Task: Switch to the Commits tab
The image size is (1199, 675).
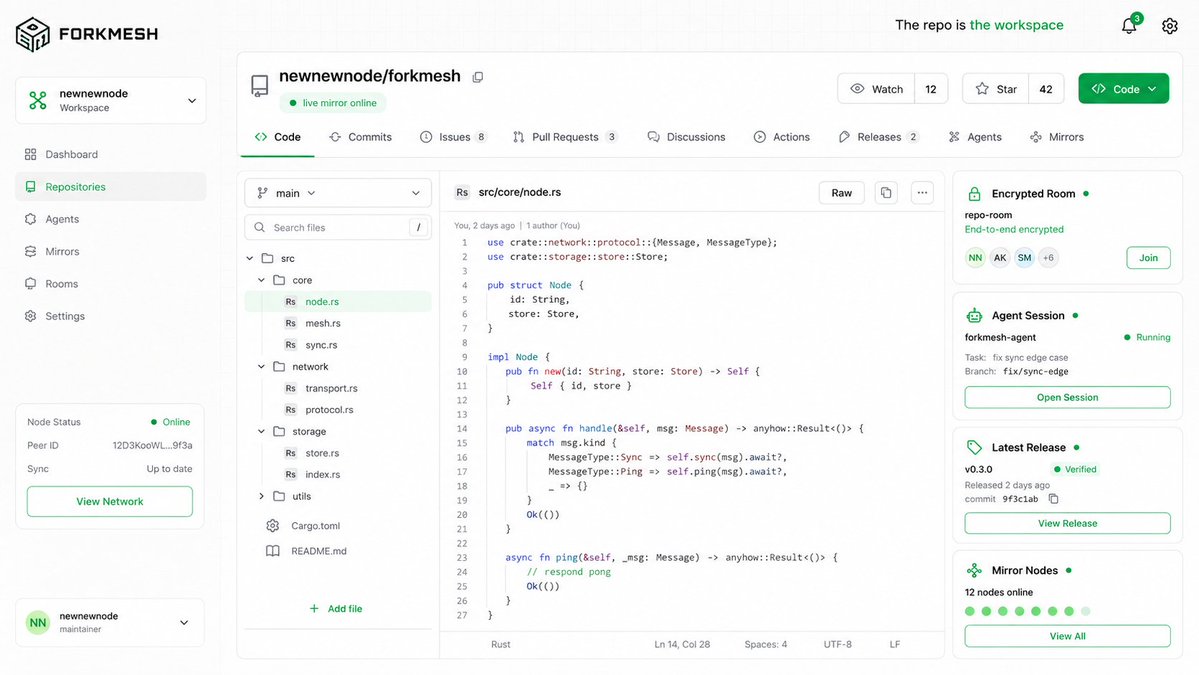Action: 360,138
